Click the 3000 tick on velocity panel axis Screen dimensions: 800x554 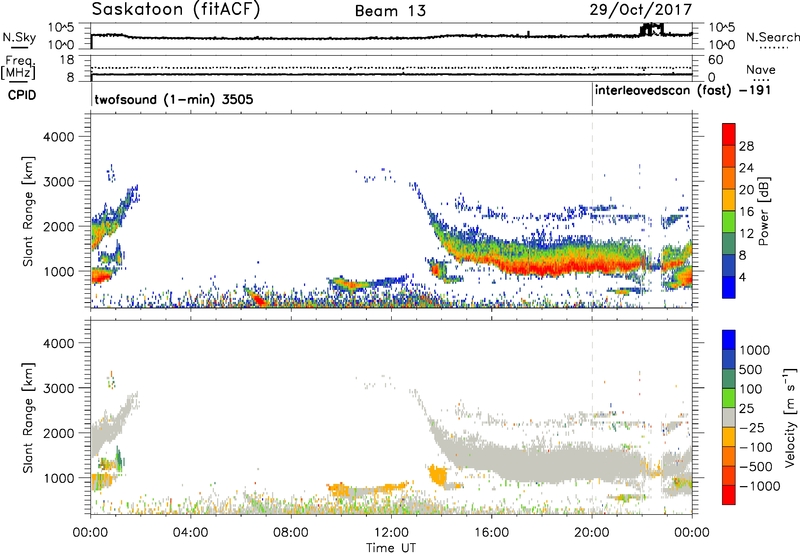[x=58, y=388]
